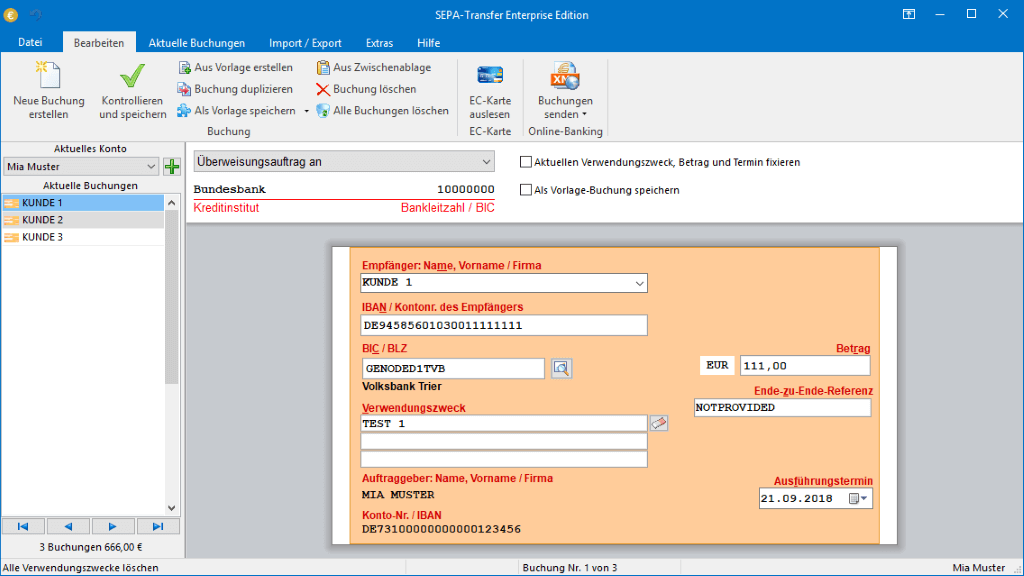
Task: Click the Neue Buchung erstellen icon
Action: (x=48, y=77)
